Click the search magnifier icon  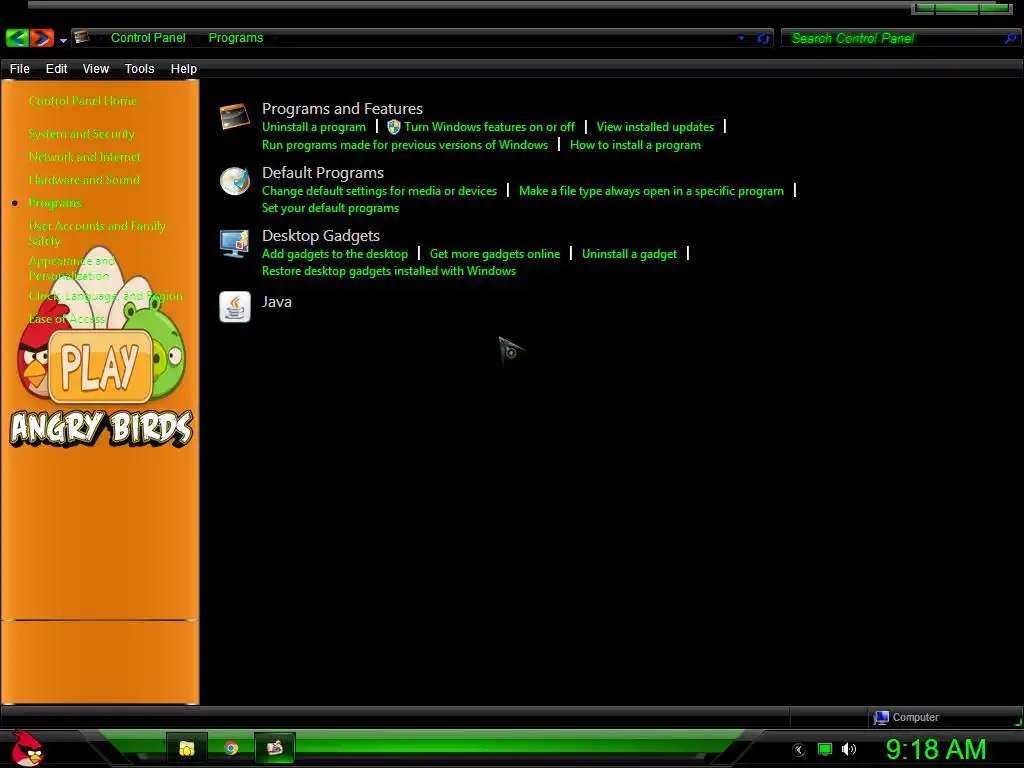click(1011, 39)
